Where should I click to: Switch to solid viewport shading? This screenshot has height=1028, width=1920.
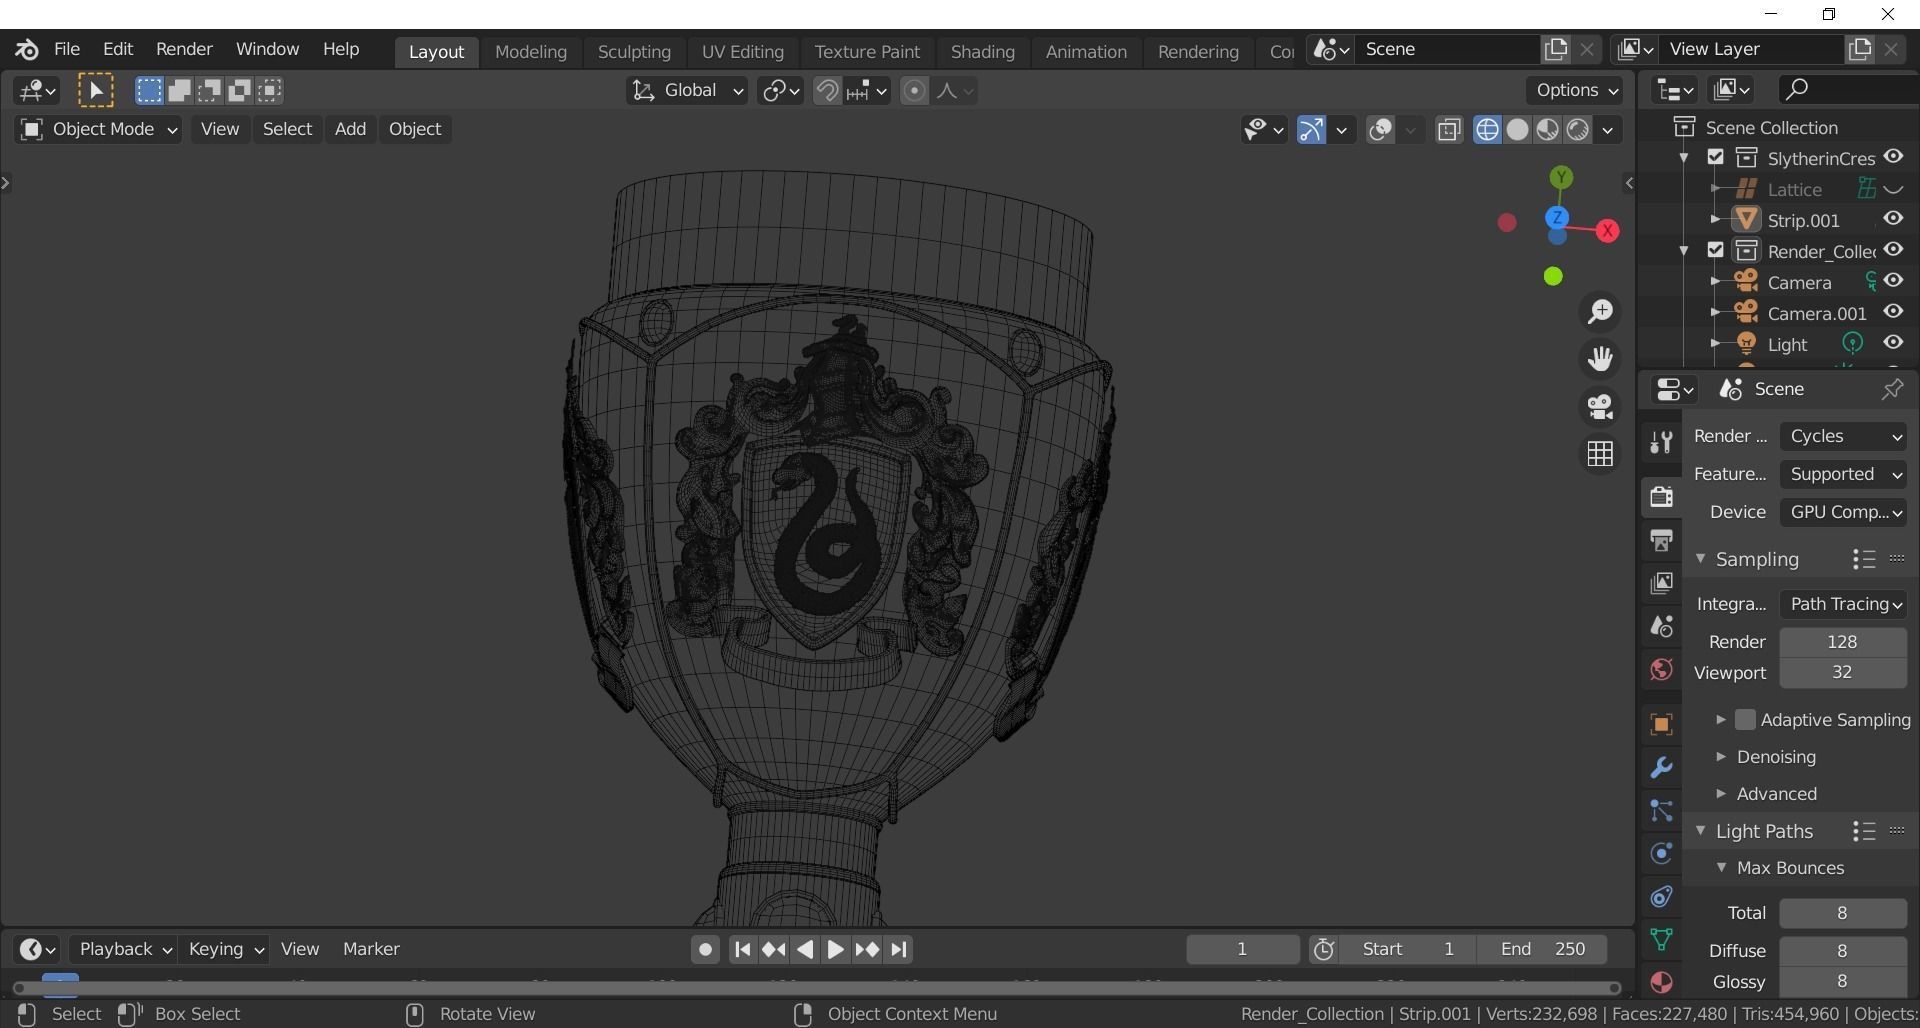click(1517, 129)
